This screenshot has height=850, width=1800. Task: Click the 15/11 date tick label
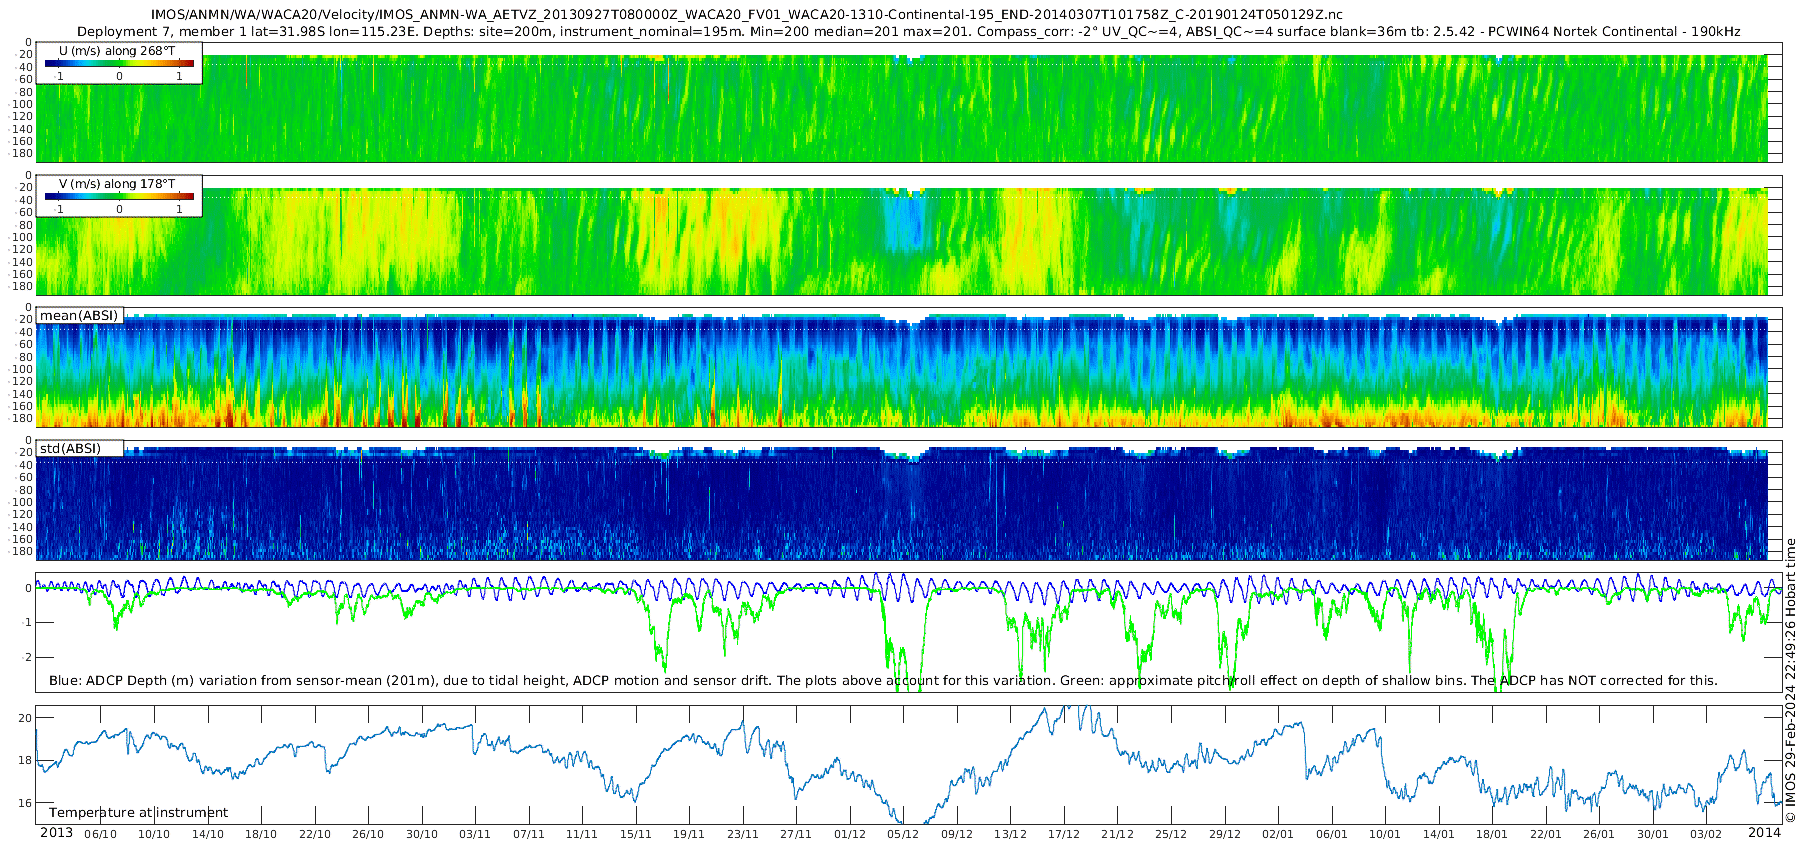(636, 834)
